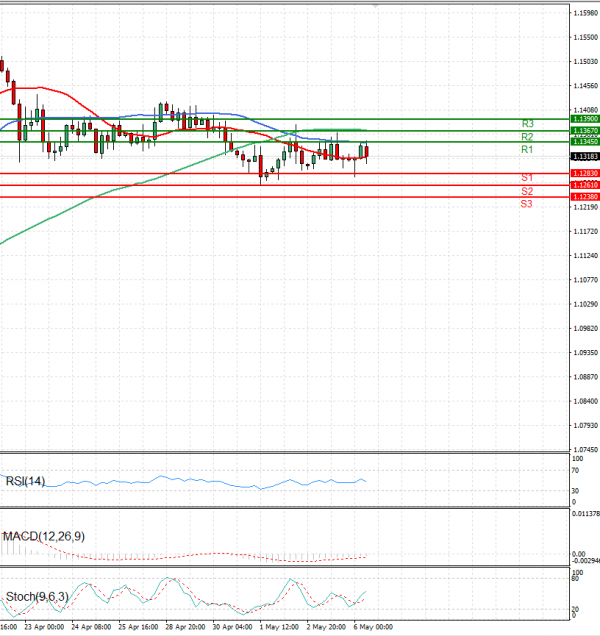This screenshot has height=636, width=600.
Task: Click the 1.10770 price axis value
Action: tap(586, 280)
